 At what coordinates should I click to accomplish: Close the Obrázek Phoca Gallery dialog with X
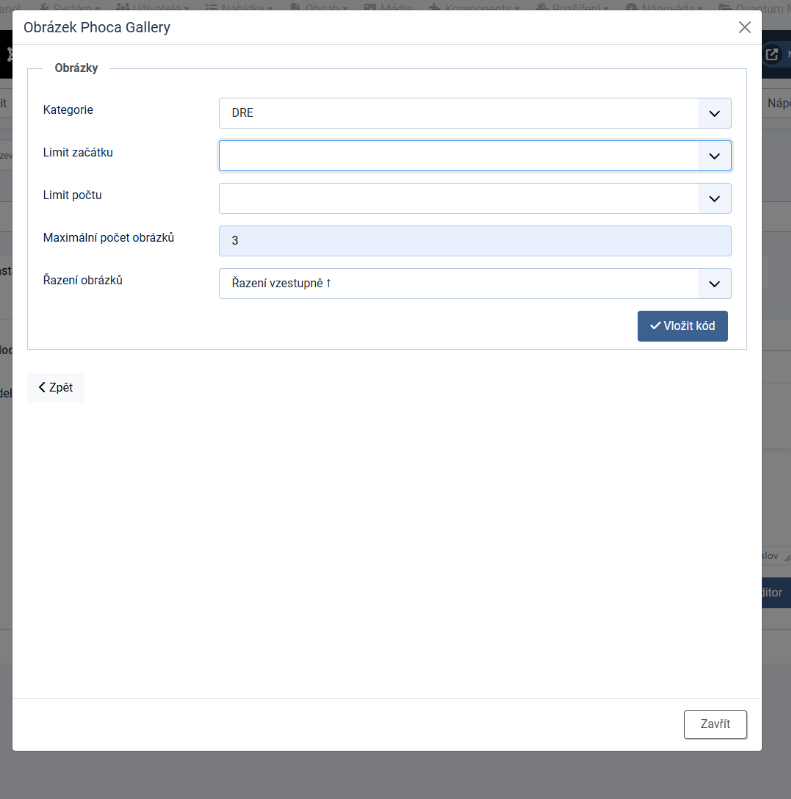point(744,28)
